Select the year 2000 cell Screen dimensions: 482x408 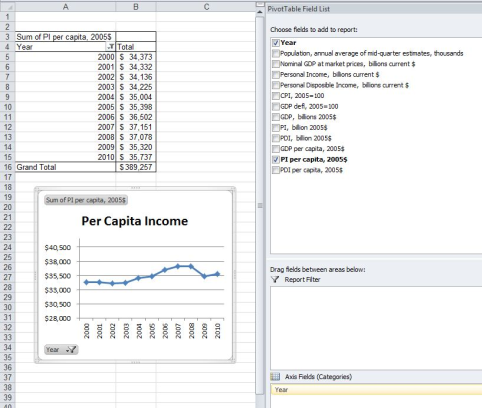coord(66,57)
